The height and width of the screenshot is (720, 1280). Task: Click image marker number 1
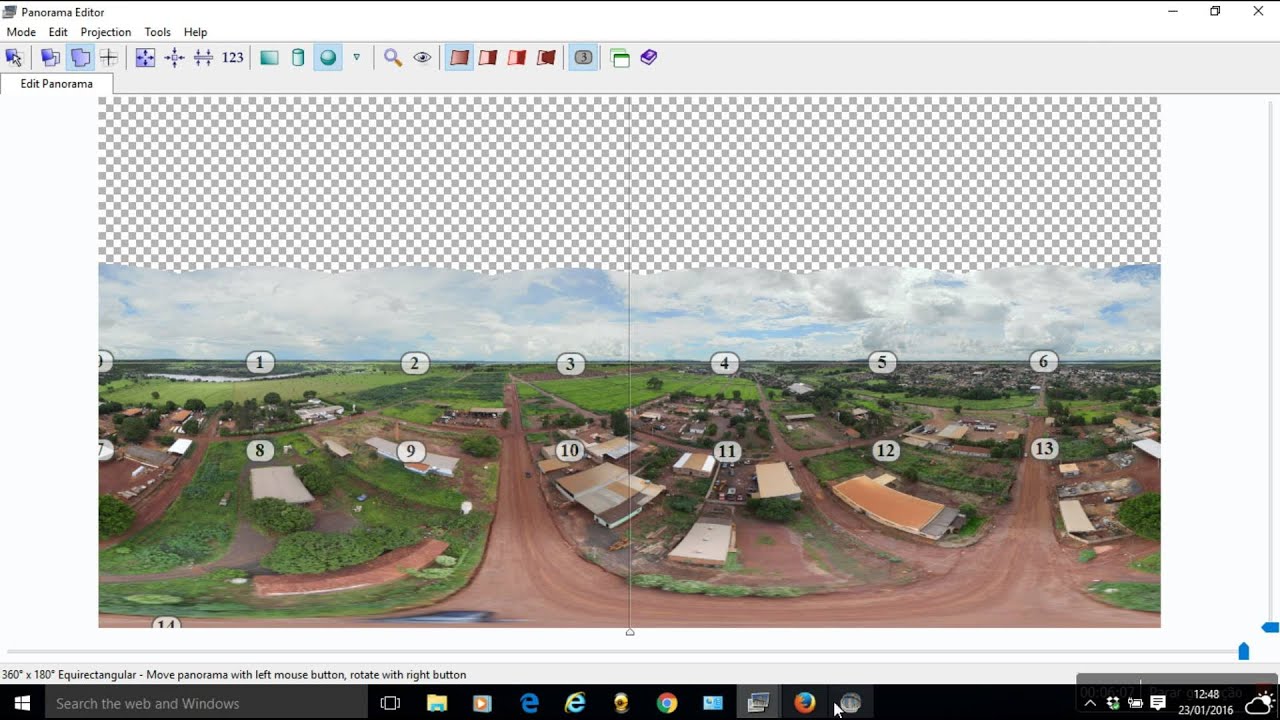pyautogui.click(x=260, y=363)
